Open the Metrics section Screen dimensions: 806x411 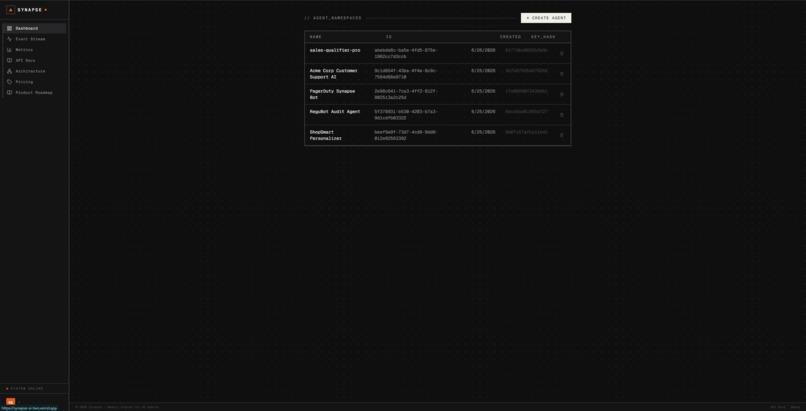coord(34,50)
